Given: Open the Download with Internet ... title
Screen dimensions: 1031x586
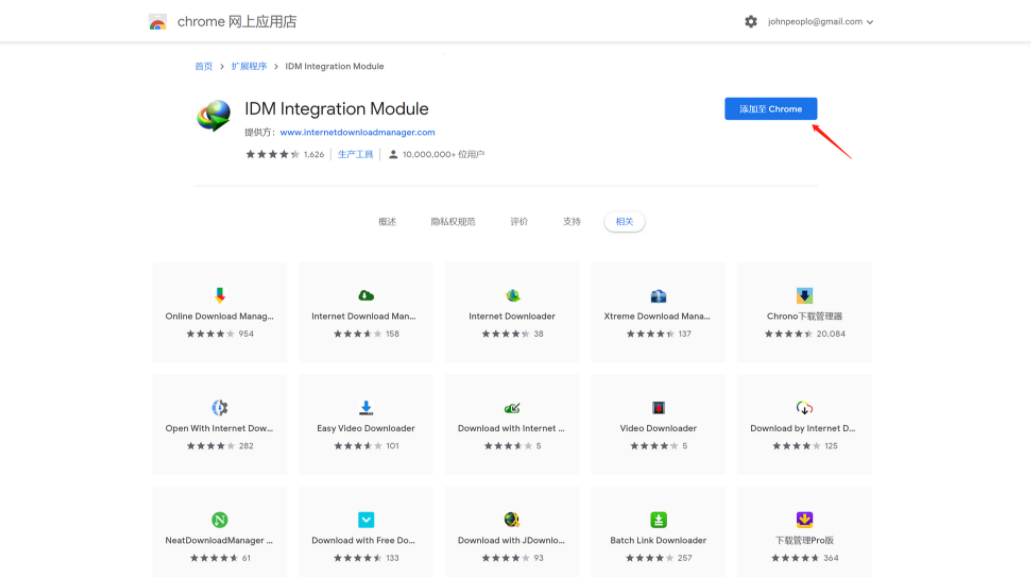Looking at the screenshot, I should (x=512, y=428).
